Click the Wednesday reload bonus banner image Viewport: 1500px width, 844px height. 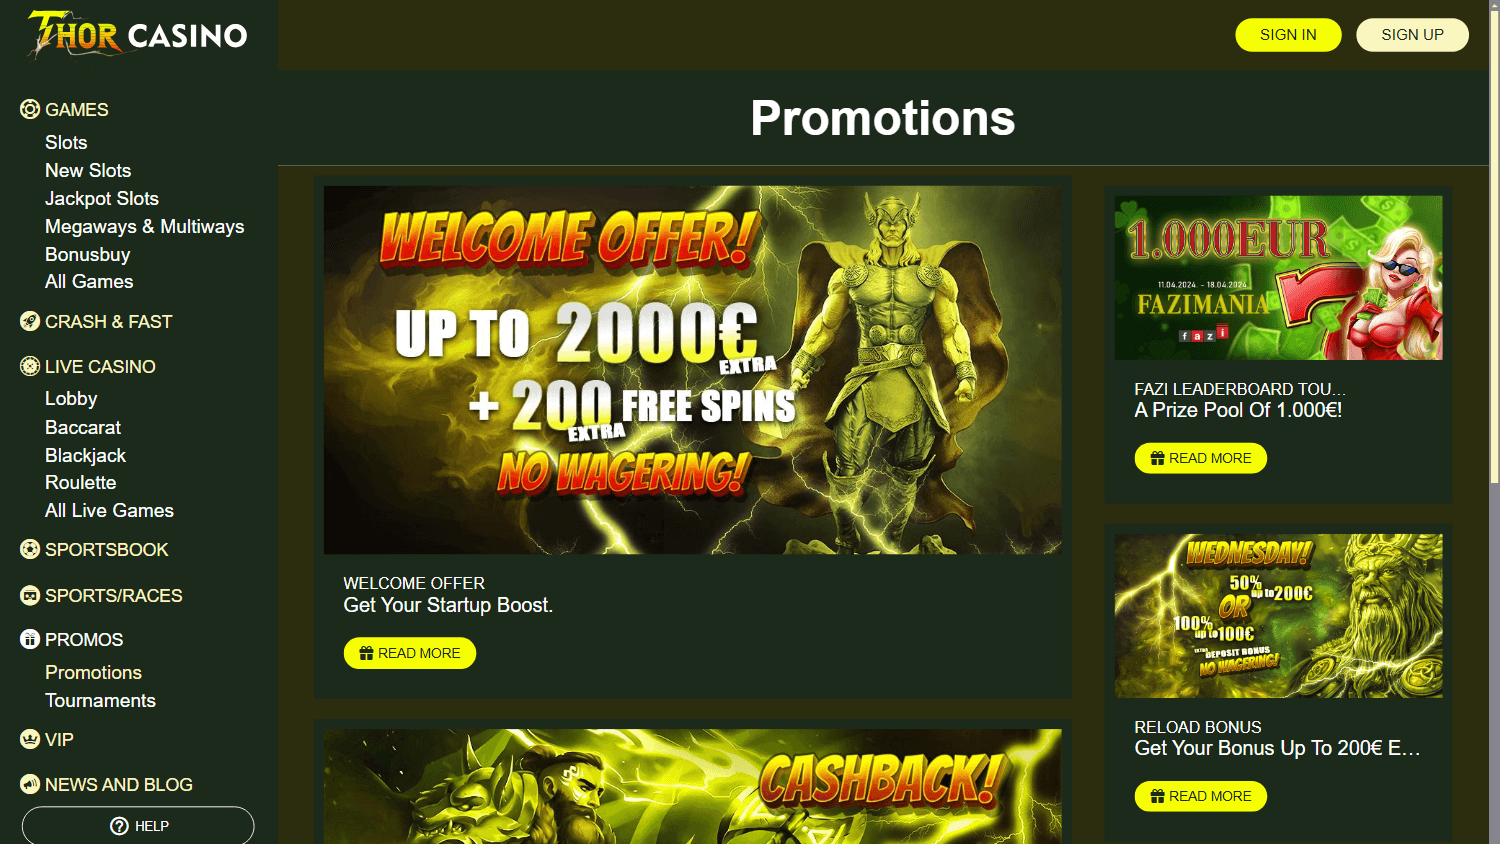[x=1278, y=615]
